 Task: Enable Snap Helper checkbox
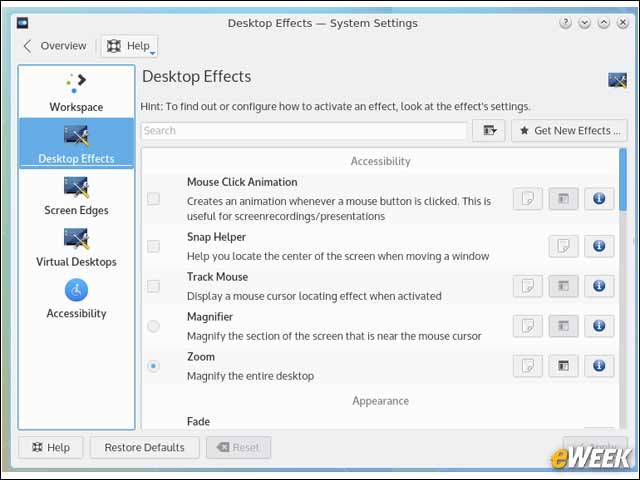pos(153,246)
